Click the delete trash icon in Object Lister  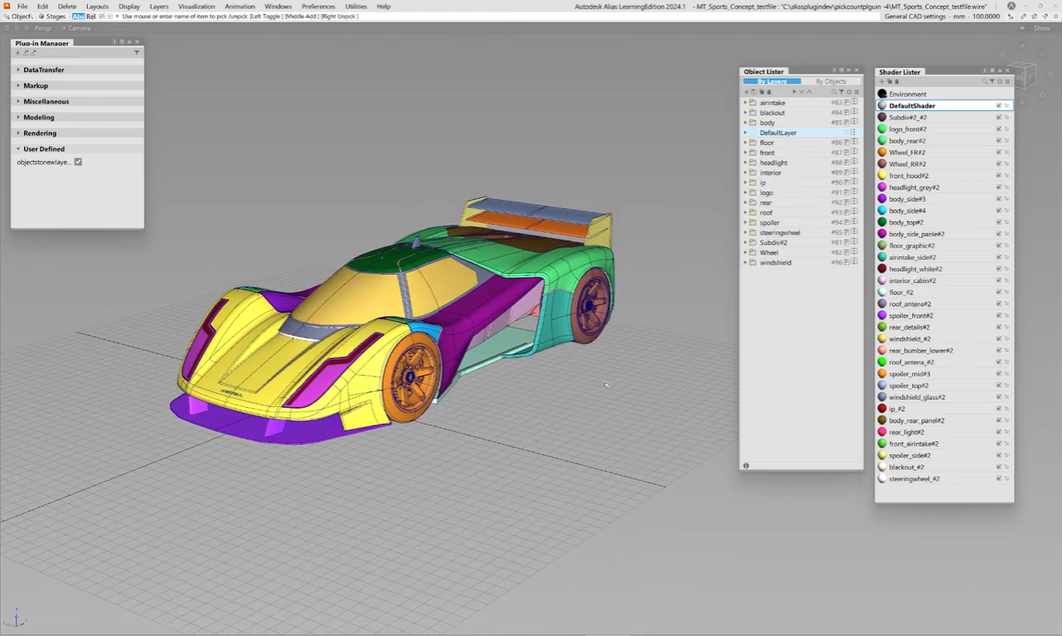coord(769,92)
